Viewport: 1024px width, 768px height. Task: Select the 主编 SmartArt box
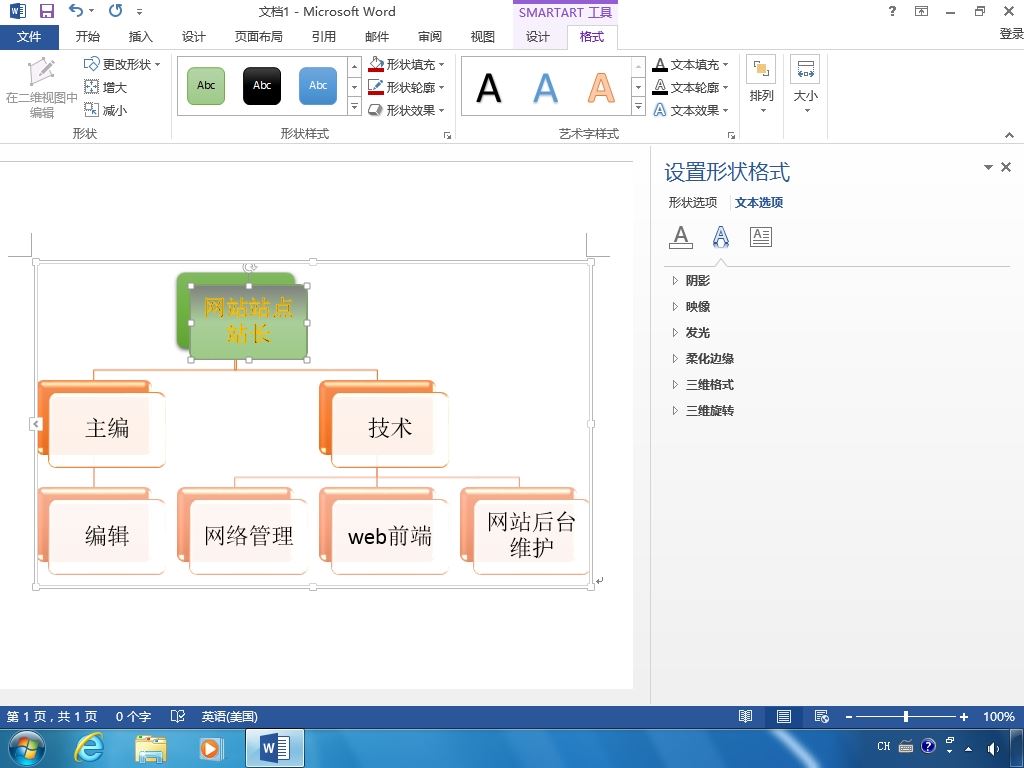[x=106, y=429]
